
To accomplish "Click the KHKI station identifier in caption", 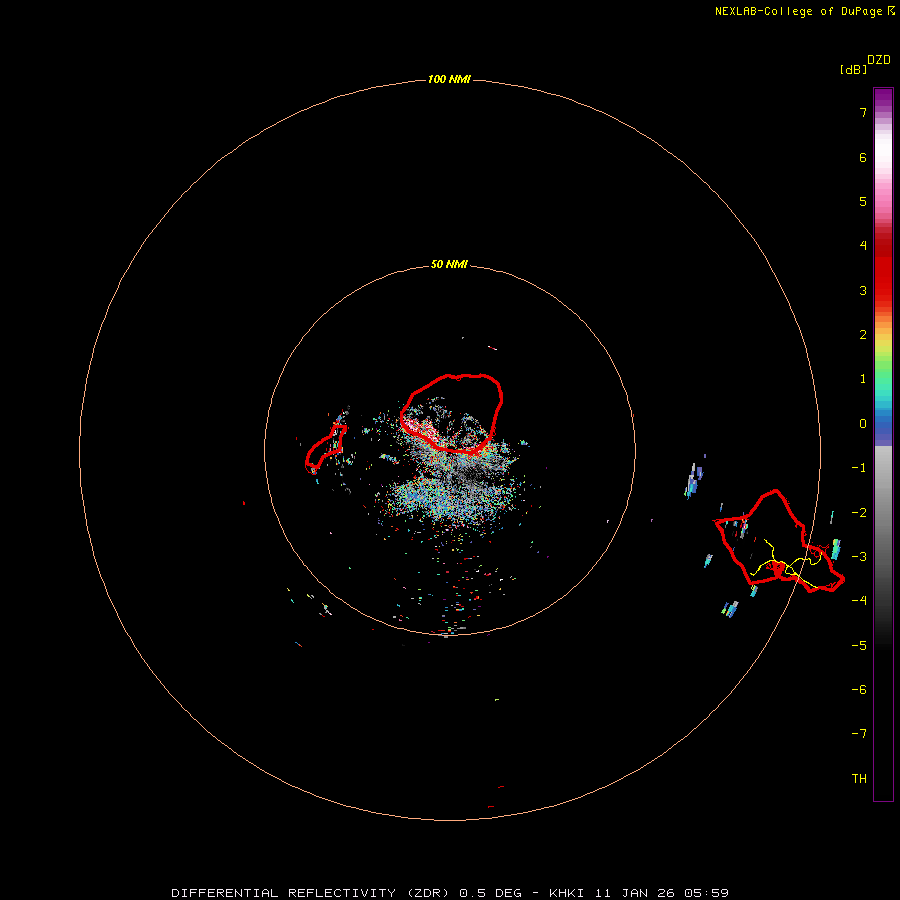I will click(567, 893).
